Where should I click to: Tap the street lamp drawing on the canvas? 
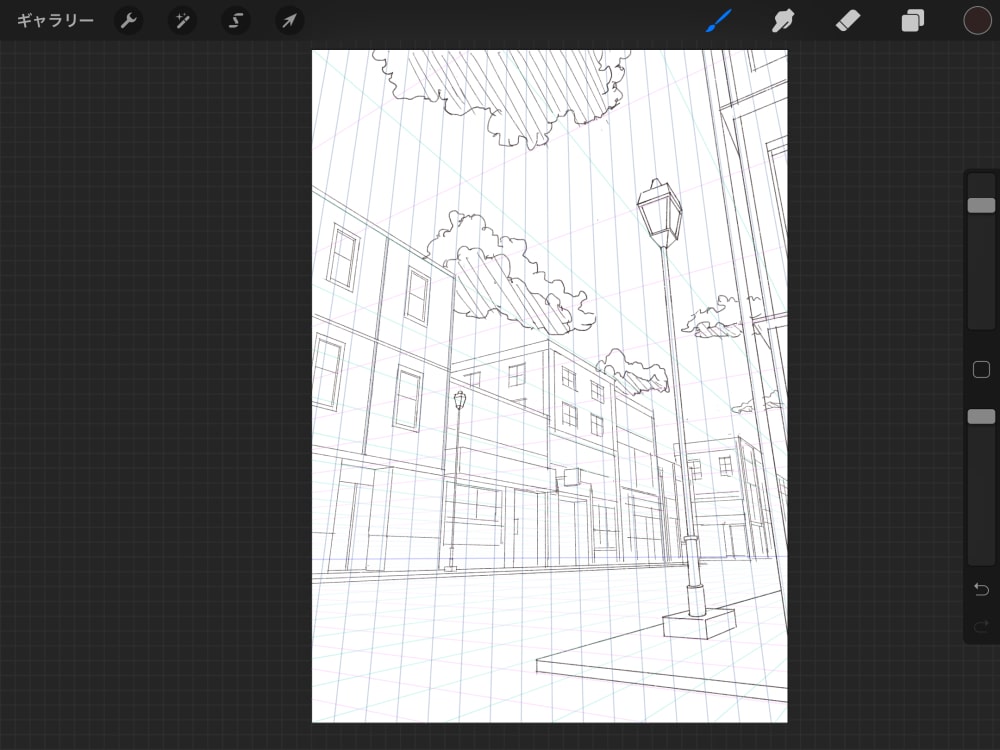660,210
